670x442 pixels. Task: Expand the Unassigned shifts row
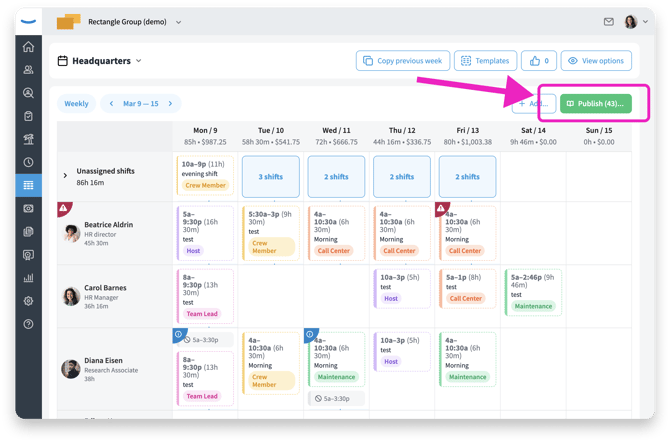66,176
